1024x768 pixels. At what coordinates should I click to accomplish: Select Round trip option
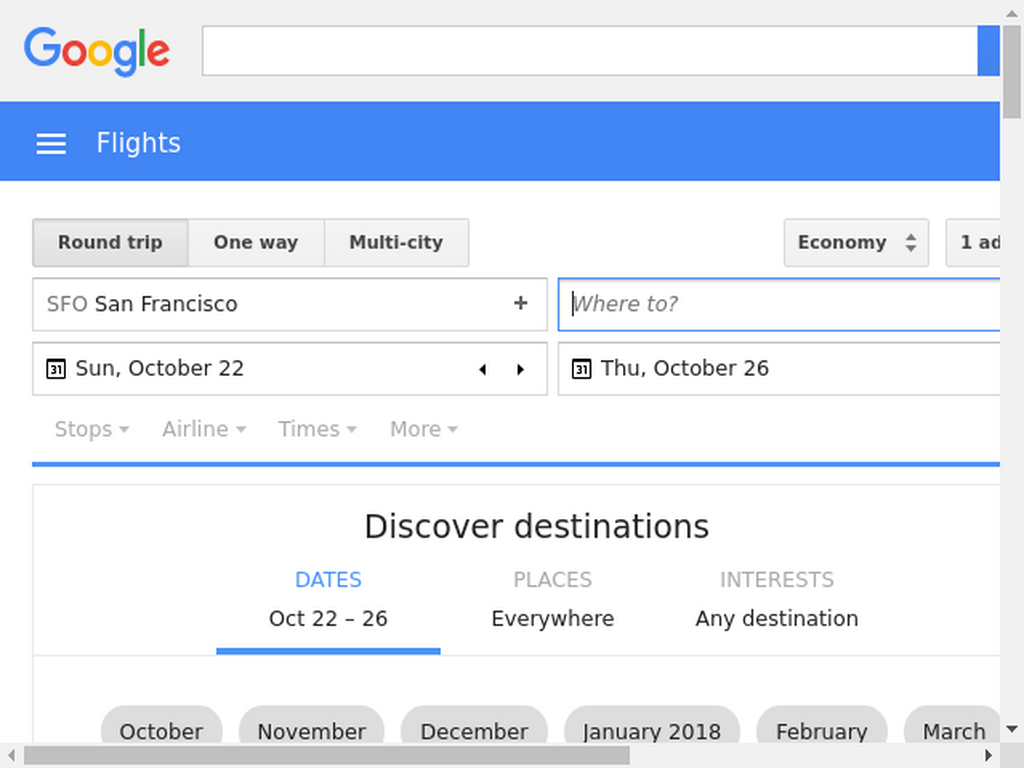pos(110,242)
